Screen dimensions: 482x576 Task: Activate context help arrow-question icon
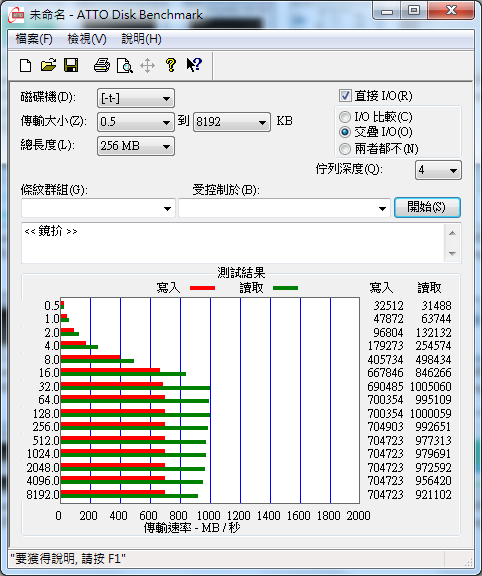click(194, 65)
